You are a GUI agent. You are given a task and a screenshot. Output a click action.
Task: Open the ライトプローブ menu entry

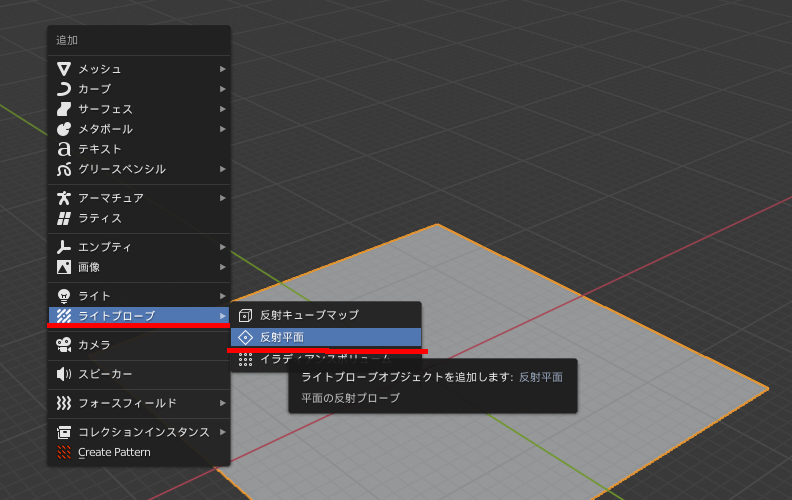pyautogui.click(x=139, y=316)
